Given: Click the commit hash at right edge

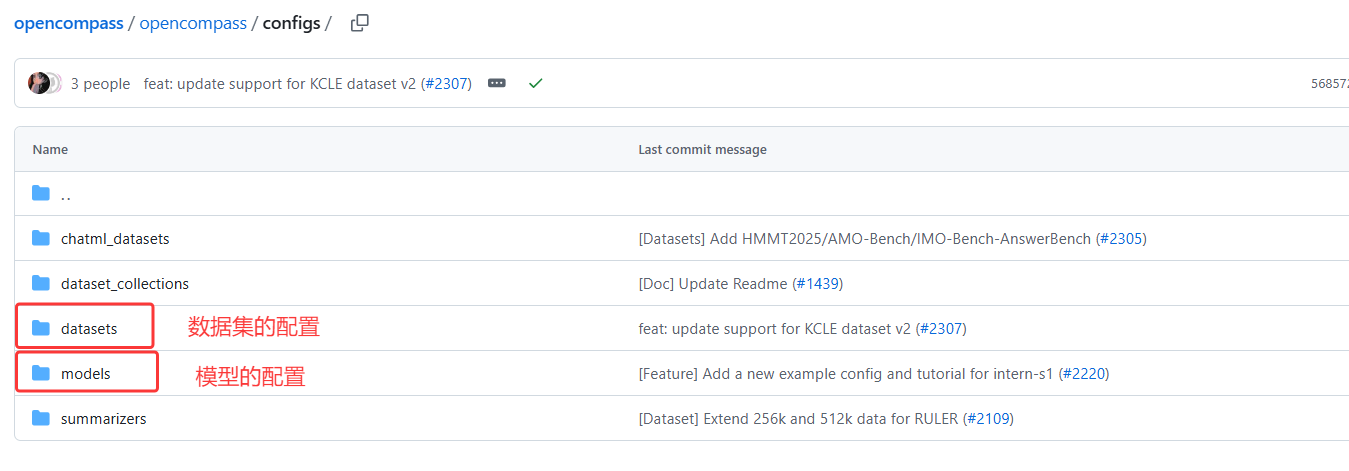Looking at the screenshot, I should coord(1329,84).
